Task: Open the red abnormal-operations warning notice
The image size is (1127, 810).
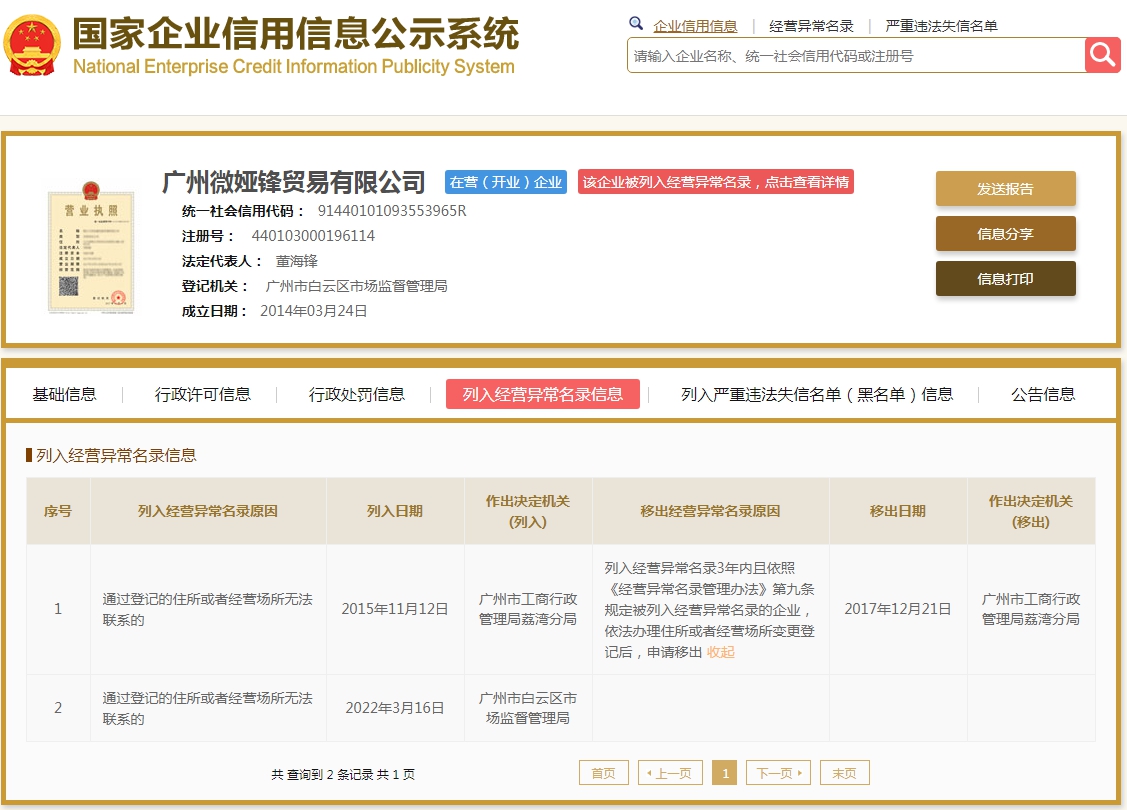Action: [716, 182]
